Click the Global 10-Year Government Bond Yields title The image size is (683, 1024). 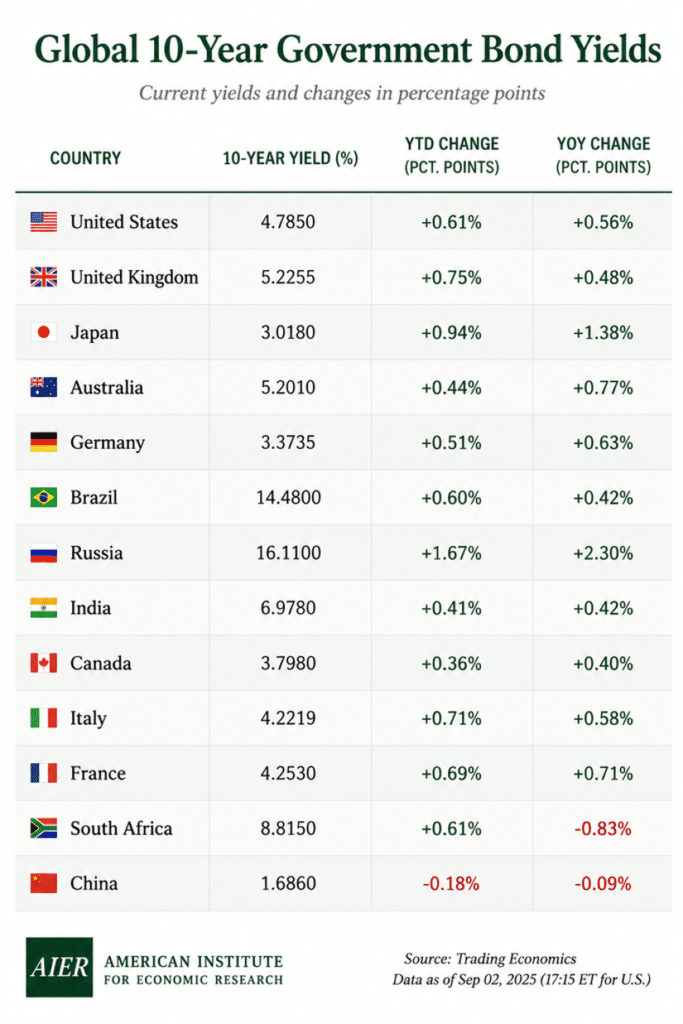click(x=348, y=49)
